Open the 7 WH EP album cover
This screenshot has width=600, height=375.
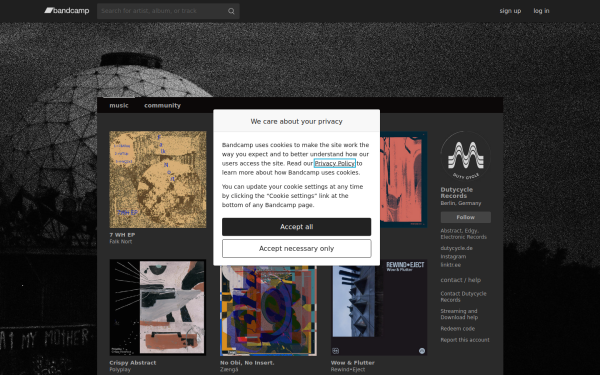tap(158, 179)
